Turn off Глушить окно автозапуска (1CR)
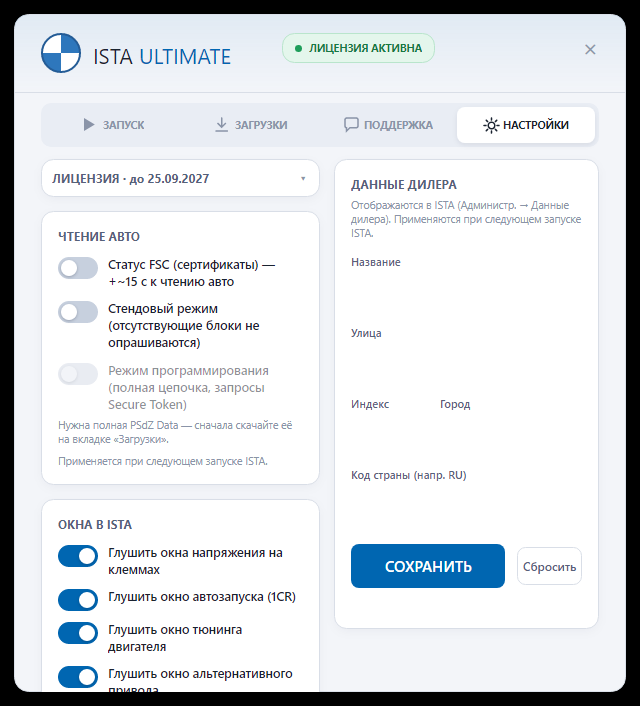 (78, 600)
